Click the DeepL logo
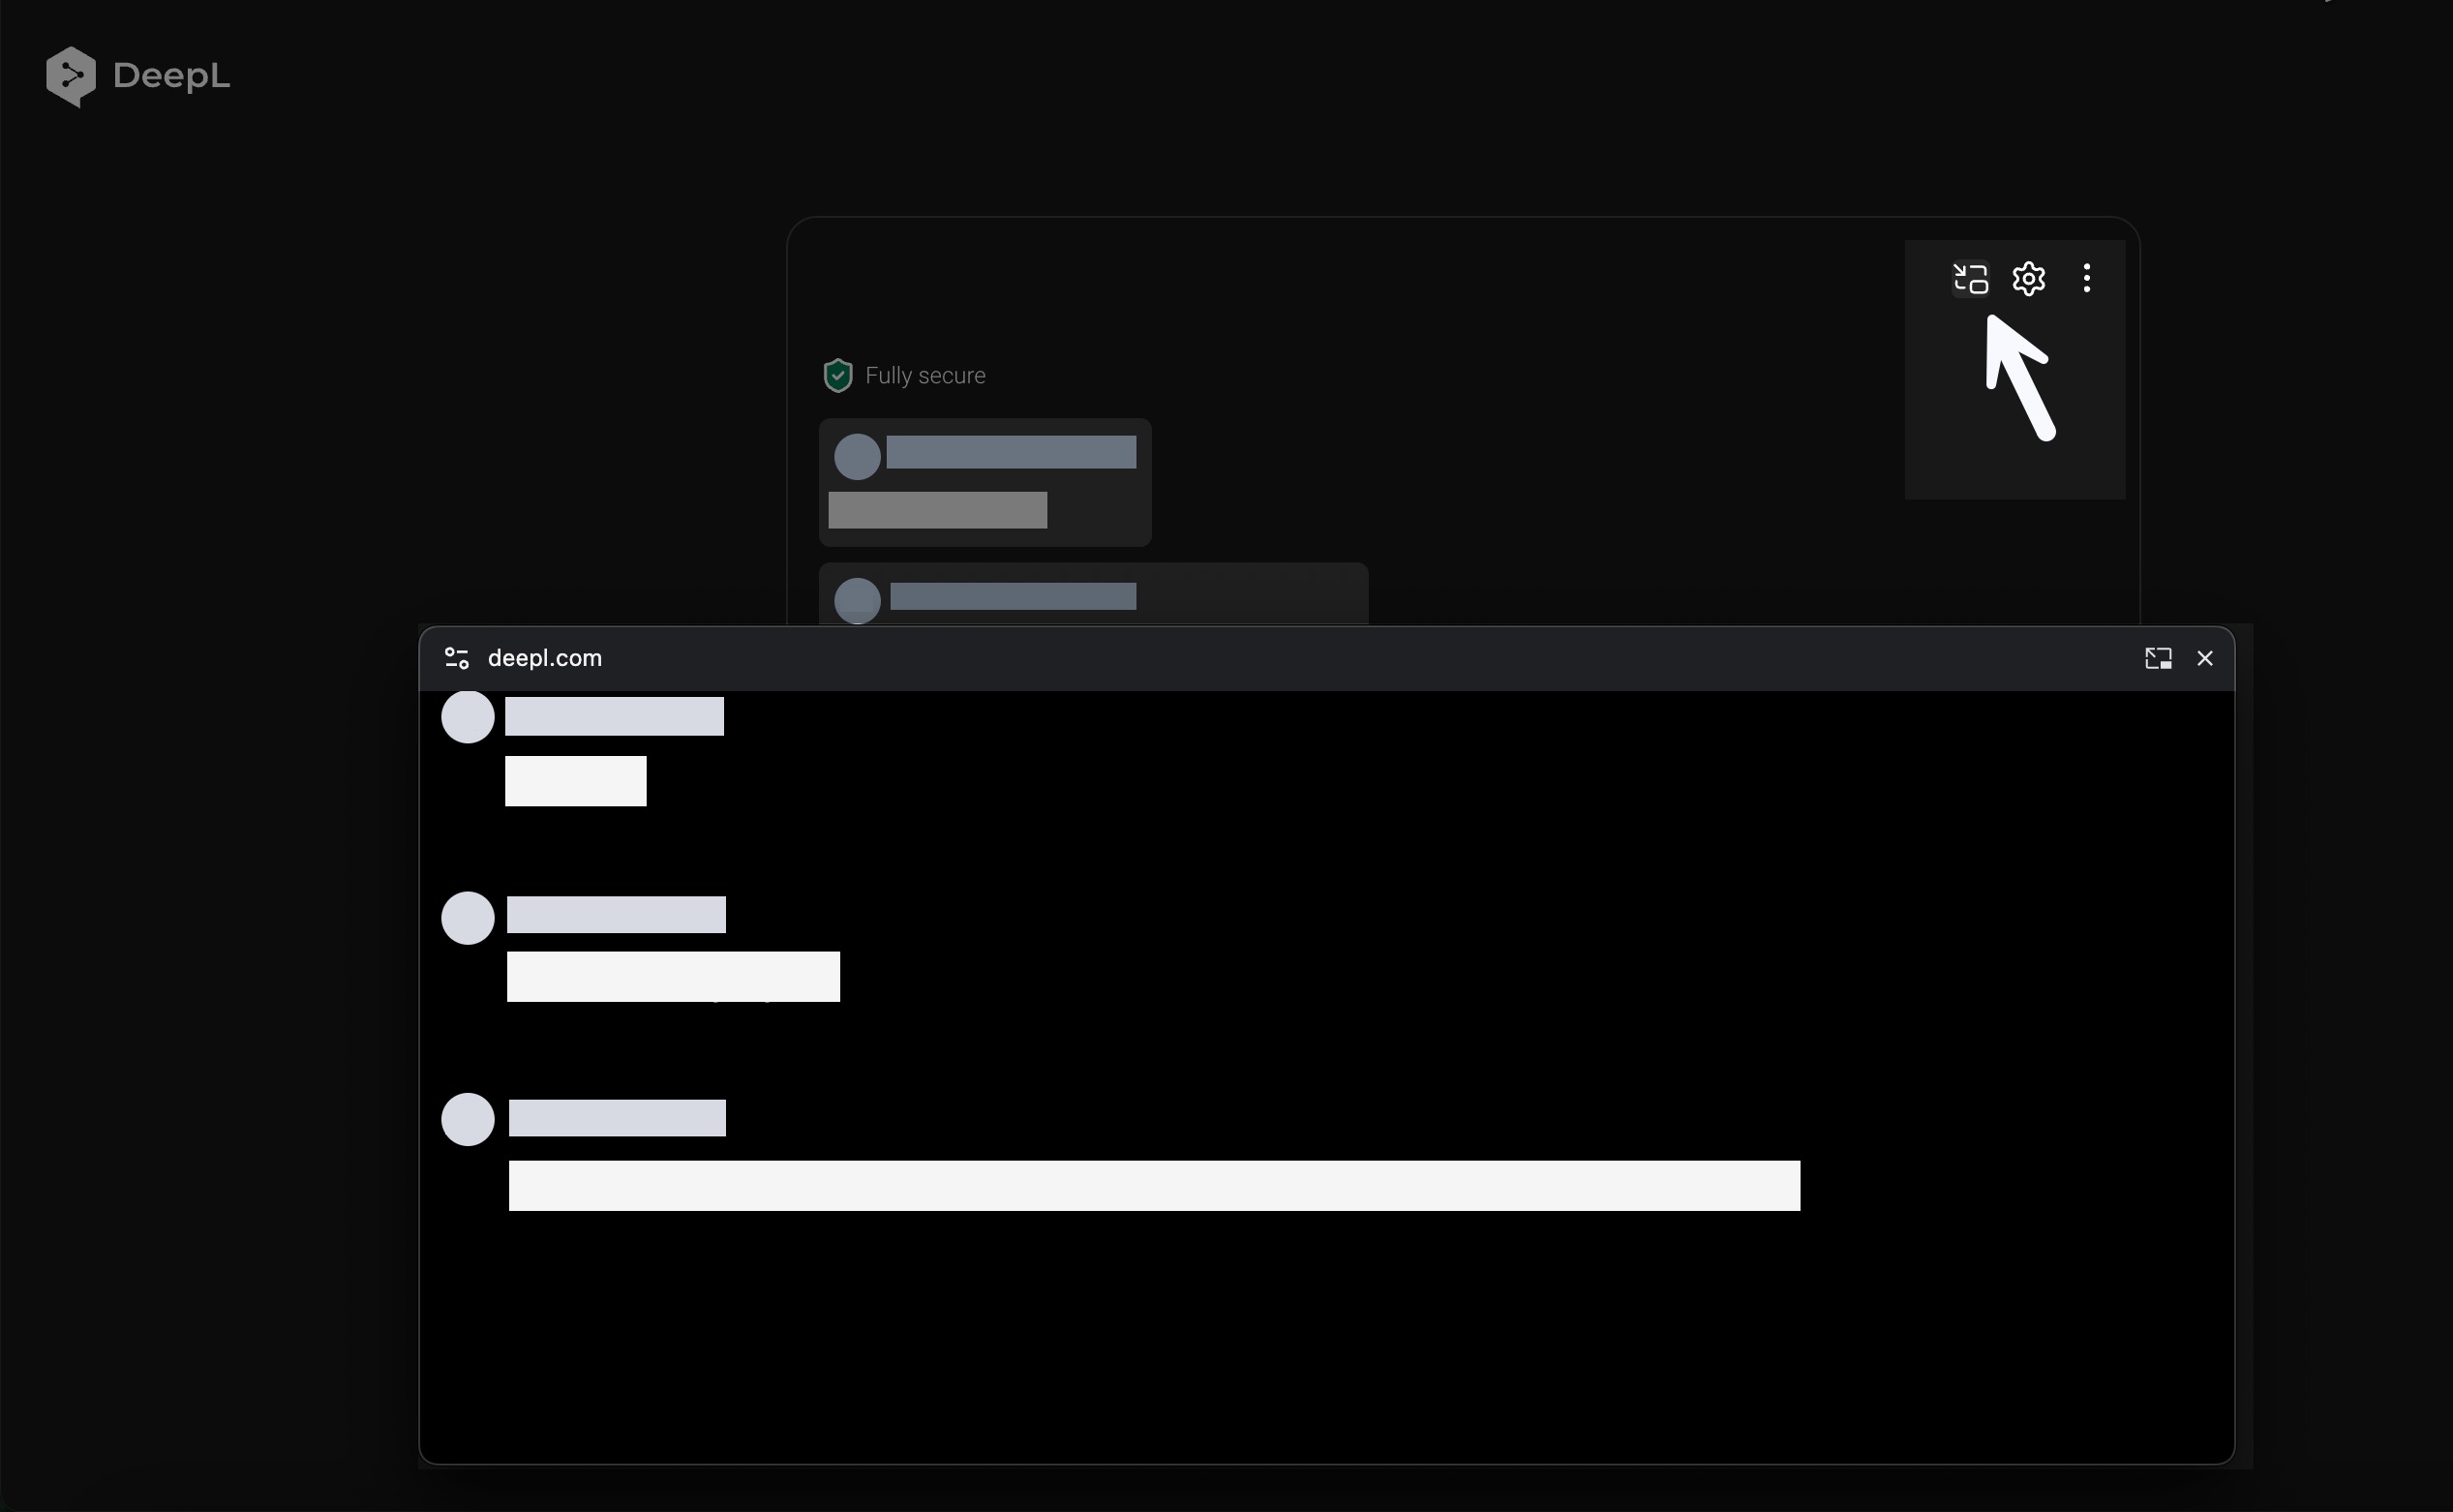This screenshot has width=2453, height=1512. pos(138,75)
